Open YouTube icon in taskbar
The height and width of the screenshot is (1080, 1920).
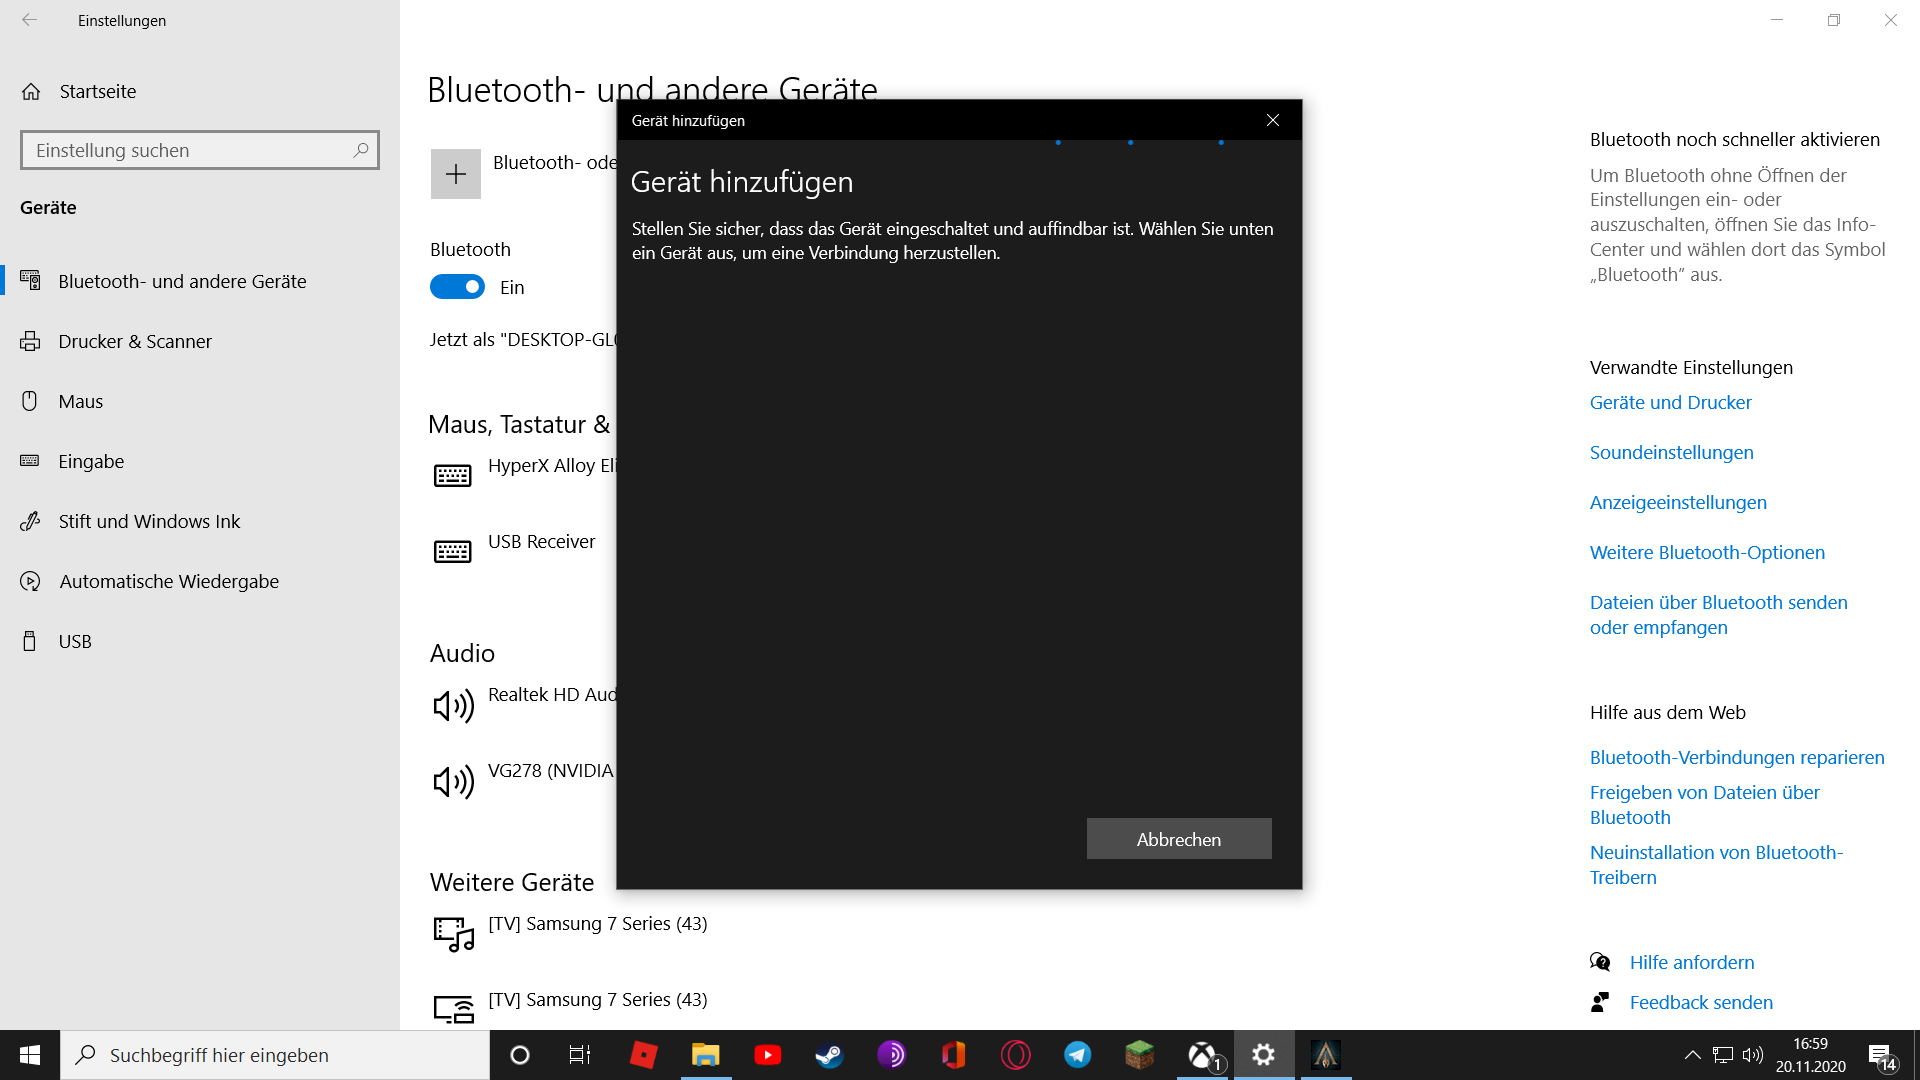coord(767,1055)
